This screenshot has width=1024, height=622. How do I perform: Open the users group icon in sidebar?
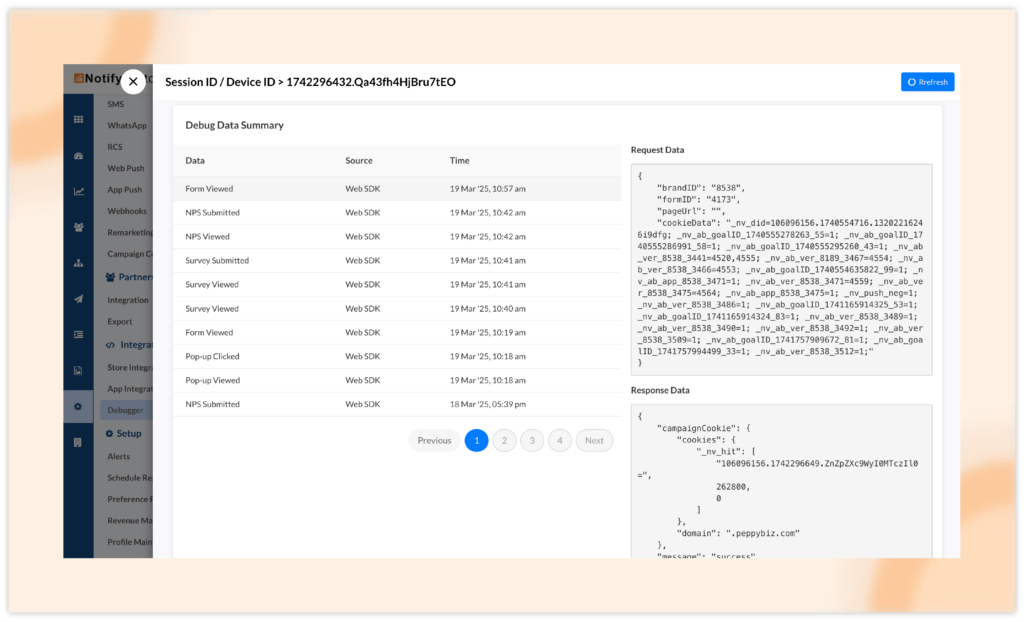click(78, 227)
